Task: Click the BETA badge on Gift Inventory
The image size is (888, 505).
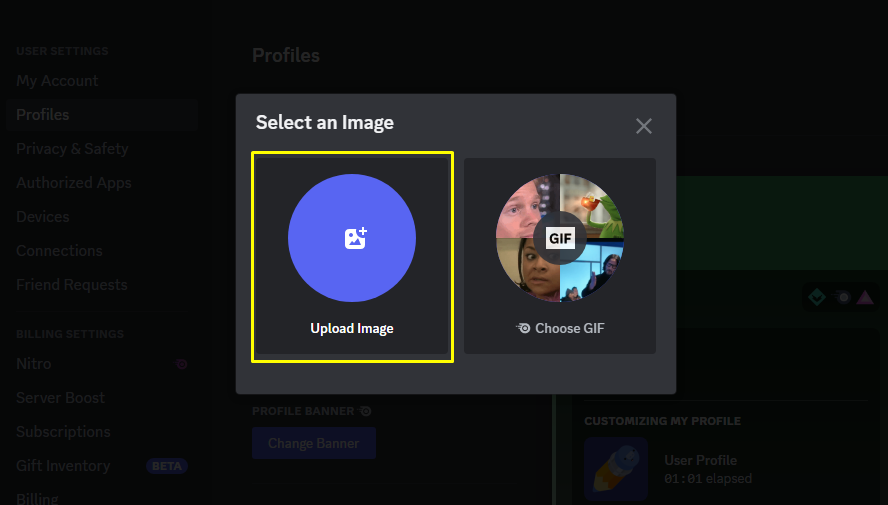Action: (166, 466)
